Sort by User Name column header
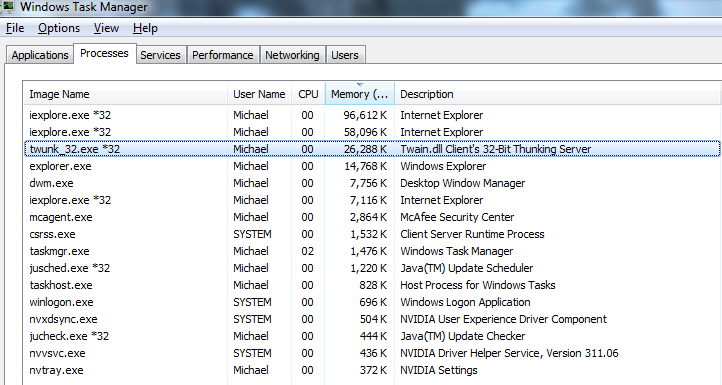Screen dimensions: 722x385 coord(260,94)
